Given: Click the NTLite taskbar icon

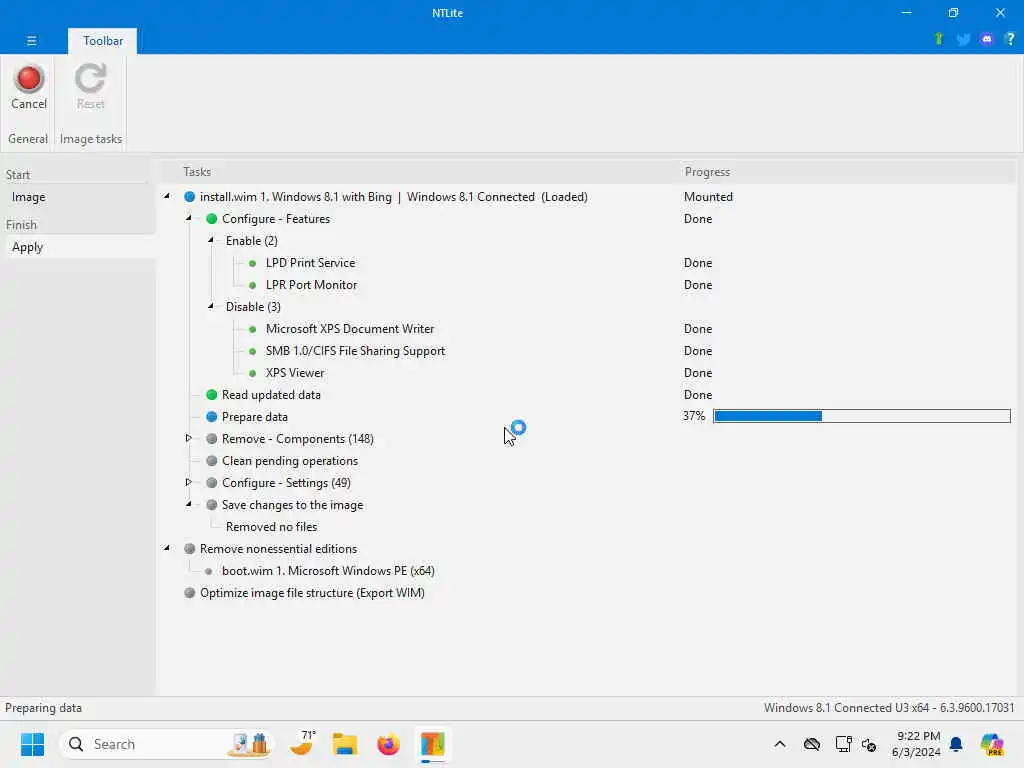Looking at the screenshot, I should pyautogui.click(x=432, y=744).
